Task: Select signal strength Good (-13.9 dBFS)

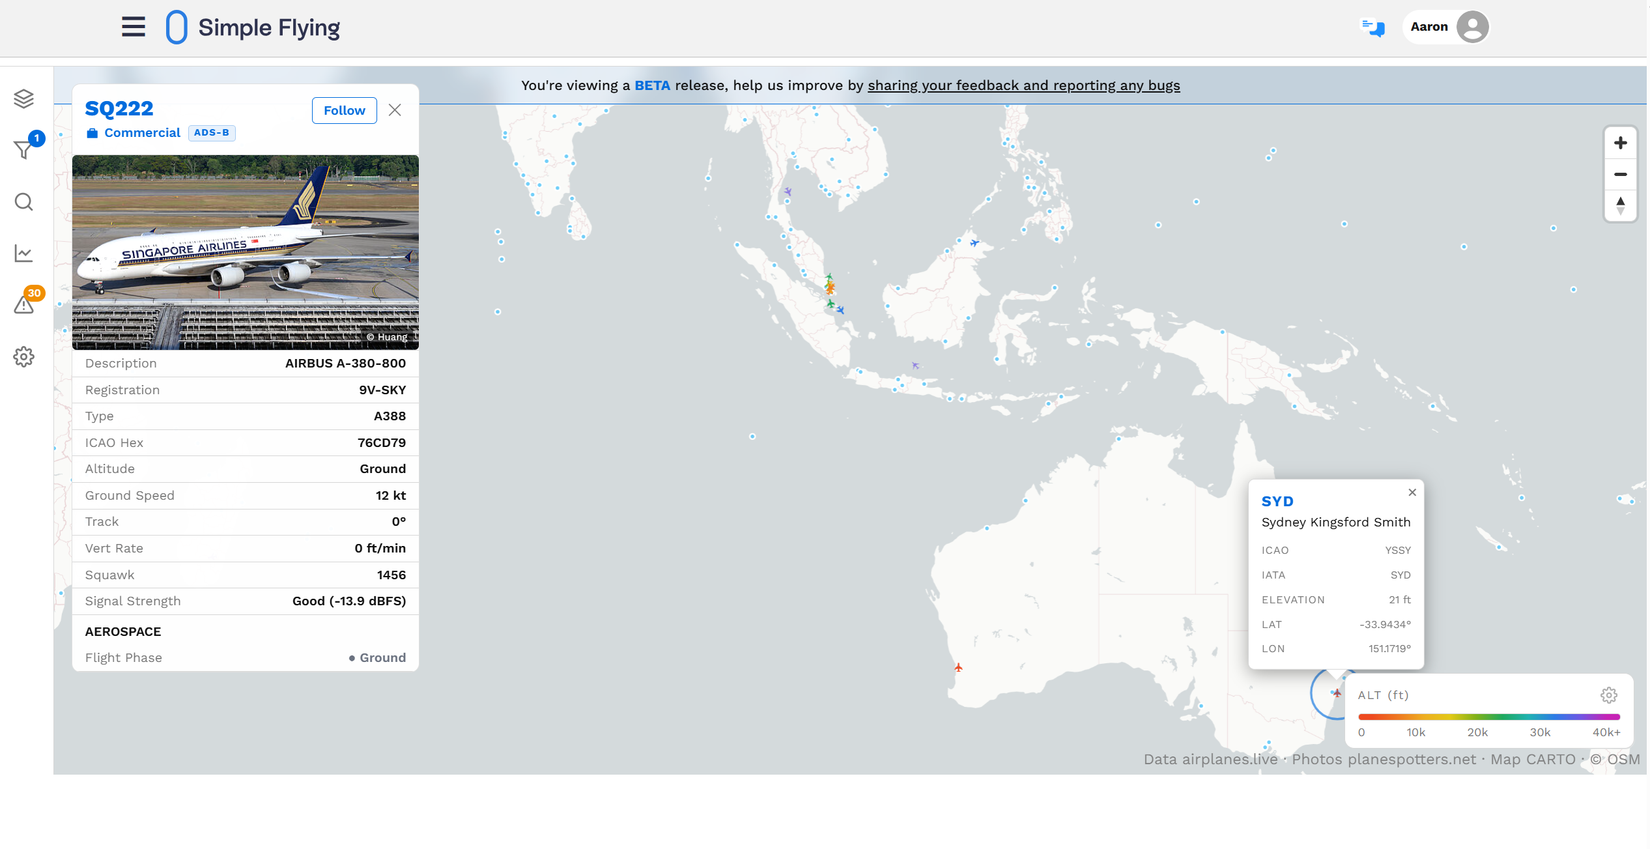Action: point(349,601)
